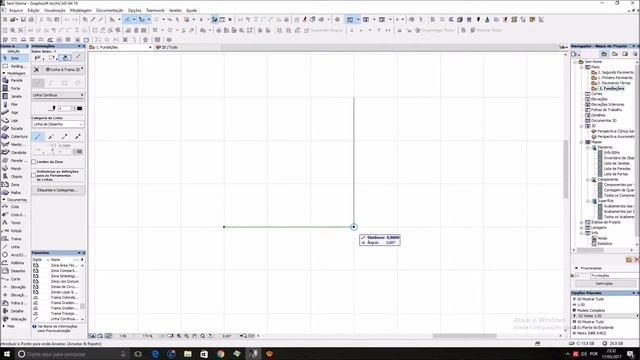Select the arrowhead at start option
The image size is (640, 360).
tap(51, 136)
